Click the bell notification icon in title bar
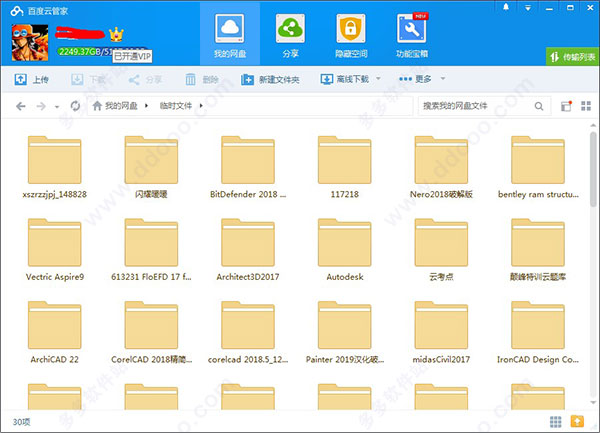This screenshot has height=433, width=600. coord(506,7)
